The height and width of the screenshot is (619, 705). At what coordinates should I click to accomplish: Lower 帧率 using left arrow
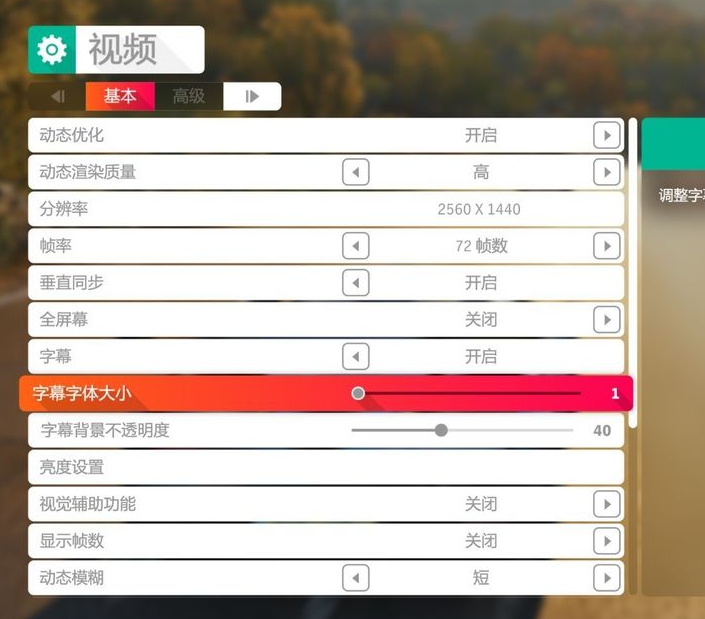tap(356, 246)
